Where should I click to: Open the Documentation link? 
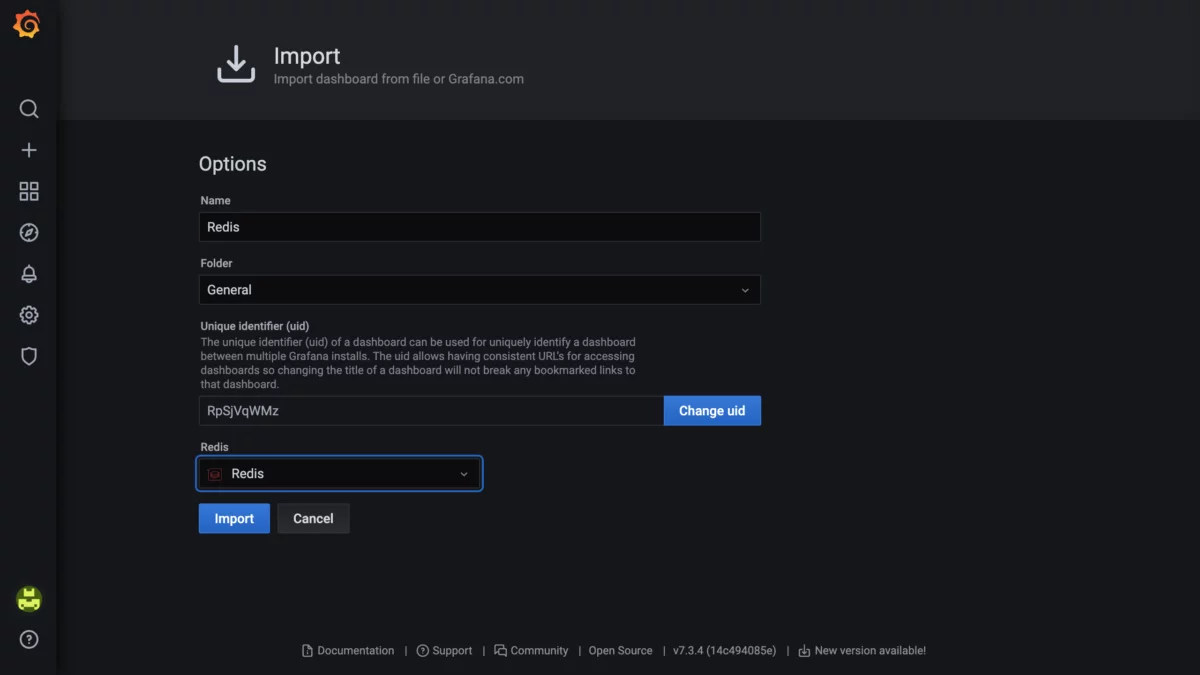pos(355,651)
